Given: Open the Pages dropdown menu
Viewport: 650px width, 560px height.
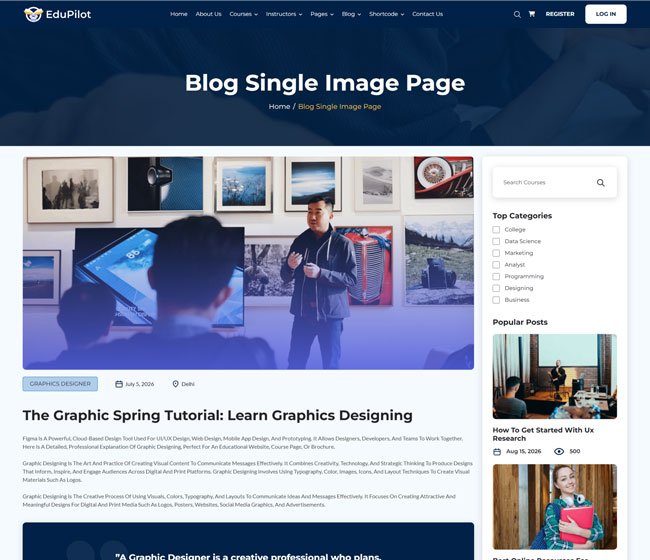Looking at the screenshot, I should (x=322, y=14).
